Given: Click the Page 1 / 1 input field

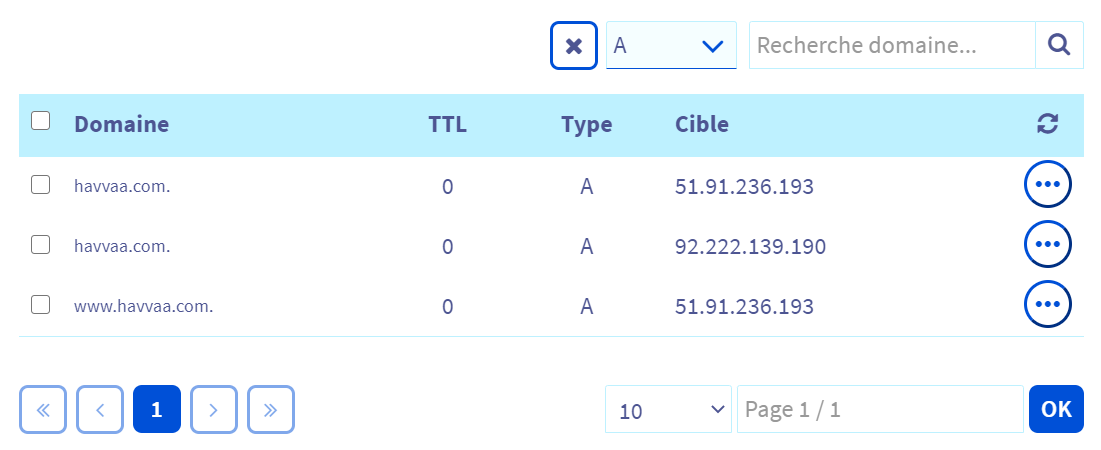Looking at the screenshot, I should coord(879,410).
